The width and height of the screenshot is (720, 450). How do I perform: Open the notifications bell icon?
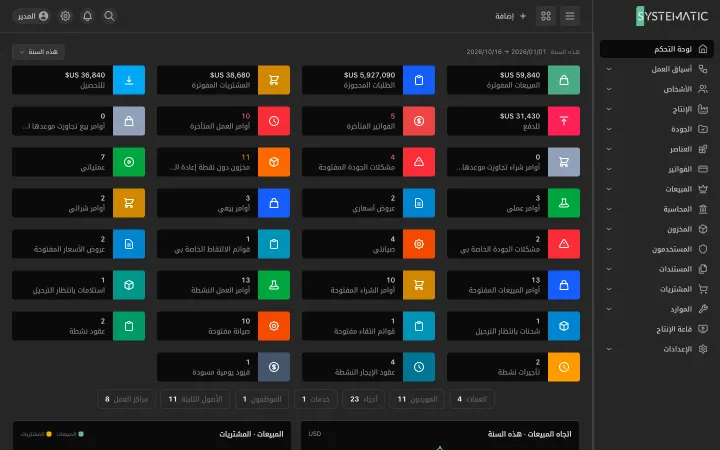[87, 16]
